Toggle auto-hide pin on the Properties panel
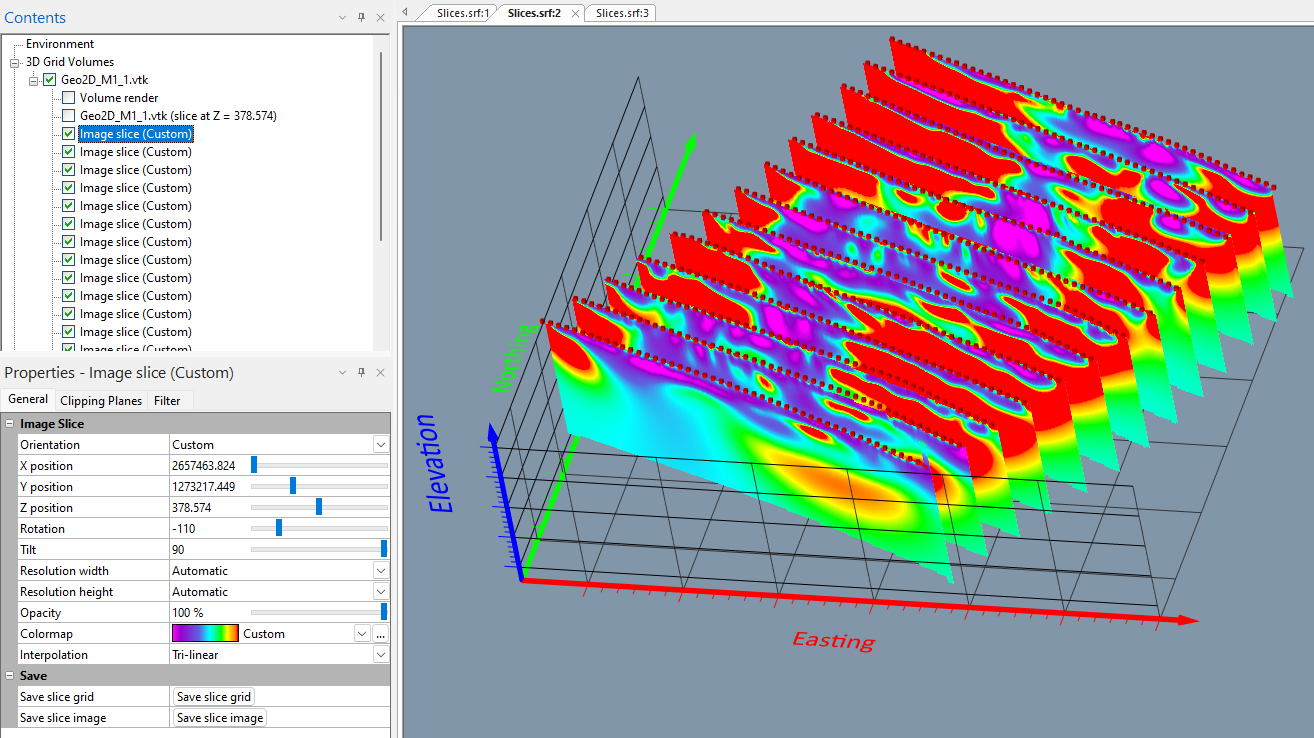 (361, 372)
